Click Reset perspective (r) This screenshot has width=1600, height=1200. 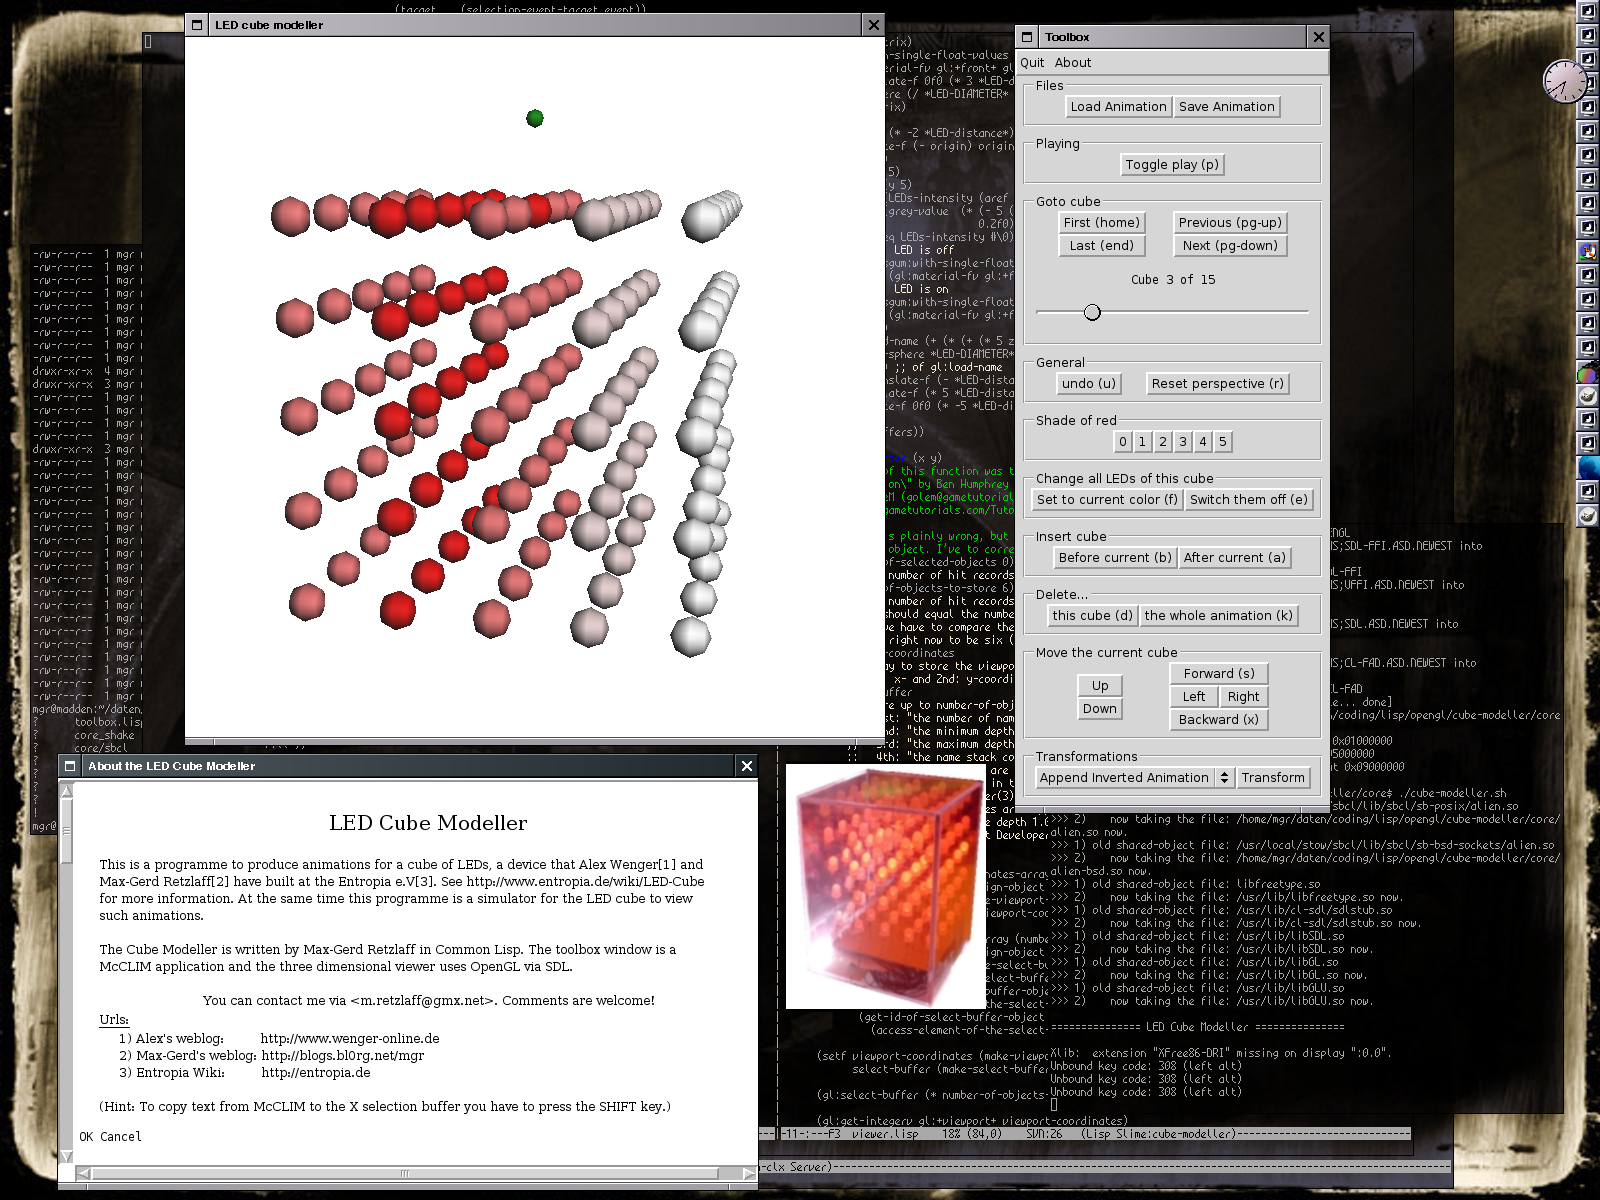tap(1217, 384)
